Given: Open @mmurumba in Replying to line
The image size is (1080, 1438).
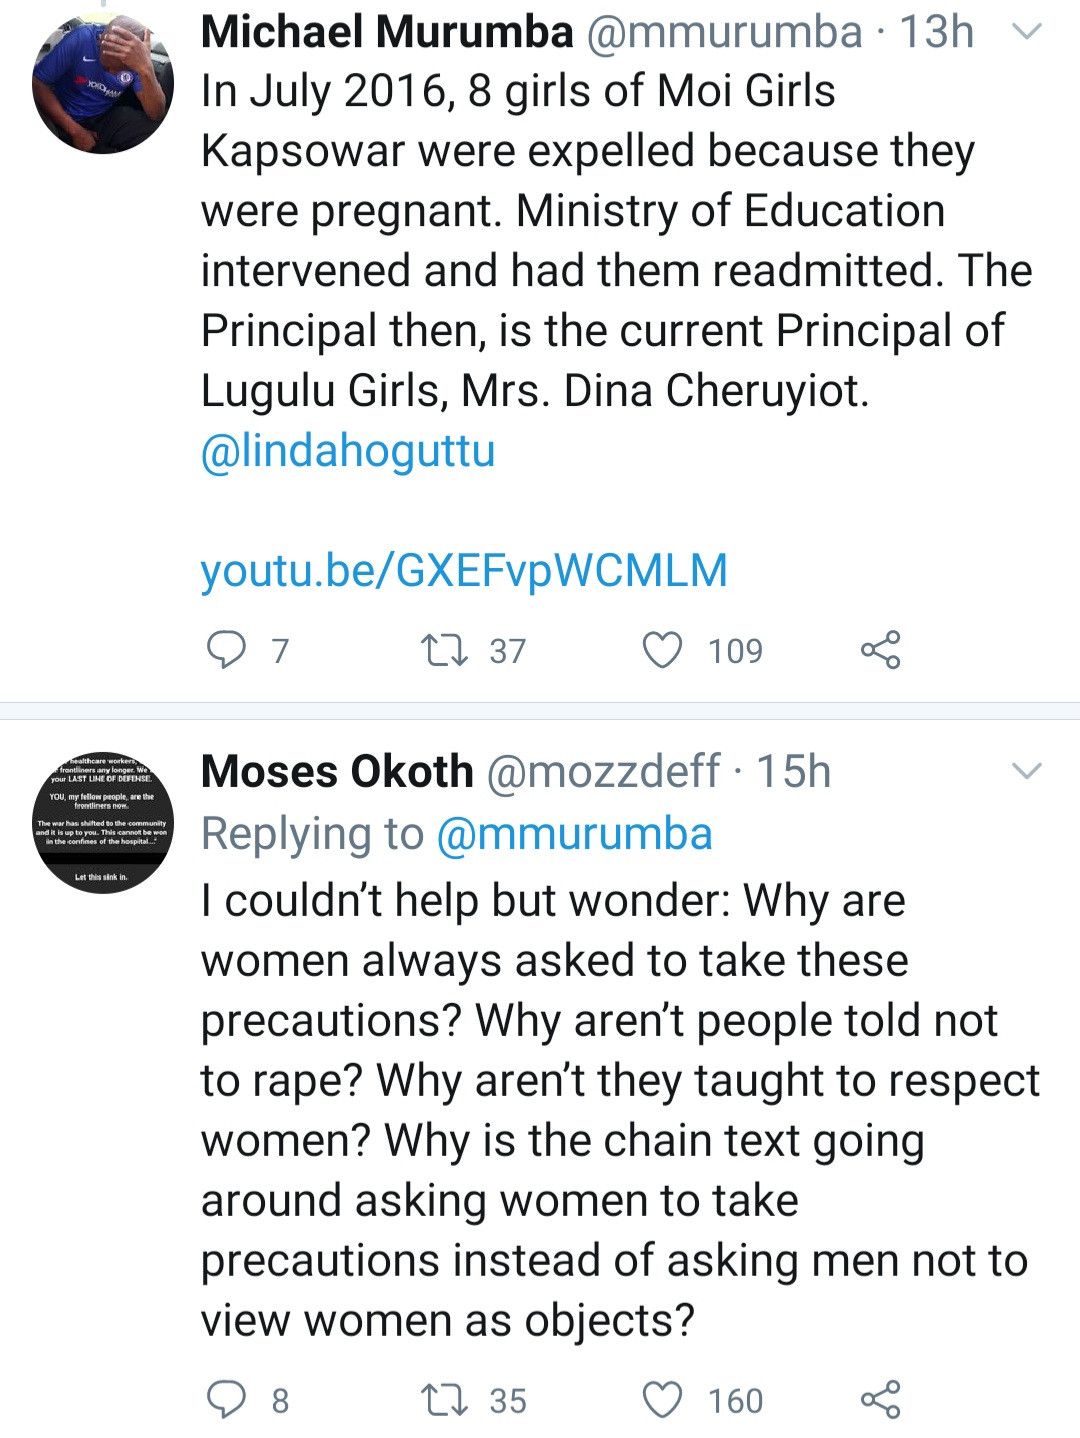Looking at the screenshot, I should (x=575, y=834).
